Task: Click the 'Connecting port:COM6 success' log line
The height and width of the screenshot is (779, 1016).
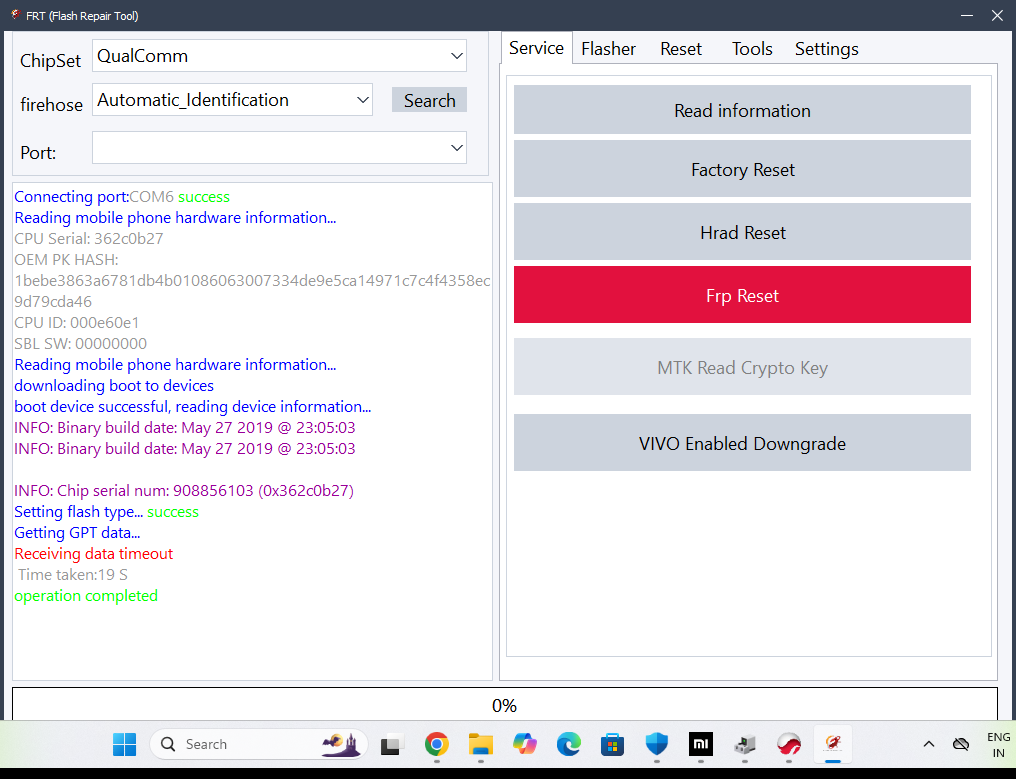Action: point(122,196)
